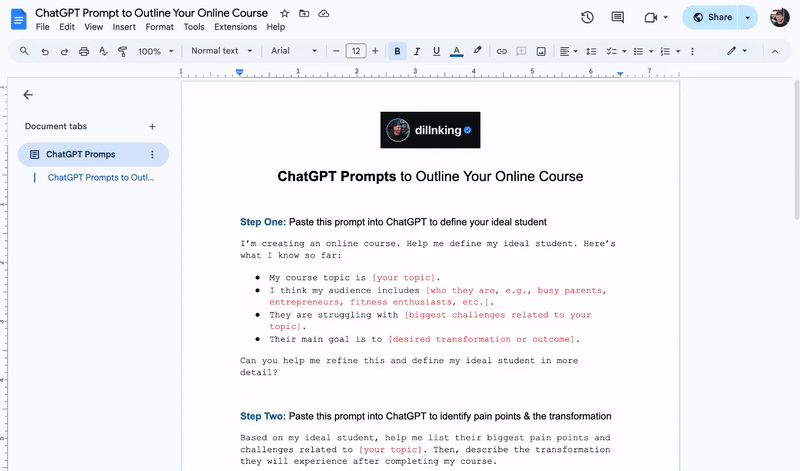Select the paint format tool
The image size is (800, 471).
[x=122, y=51]
